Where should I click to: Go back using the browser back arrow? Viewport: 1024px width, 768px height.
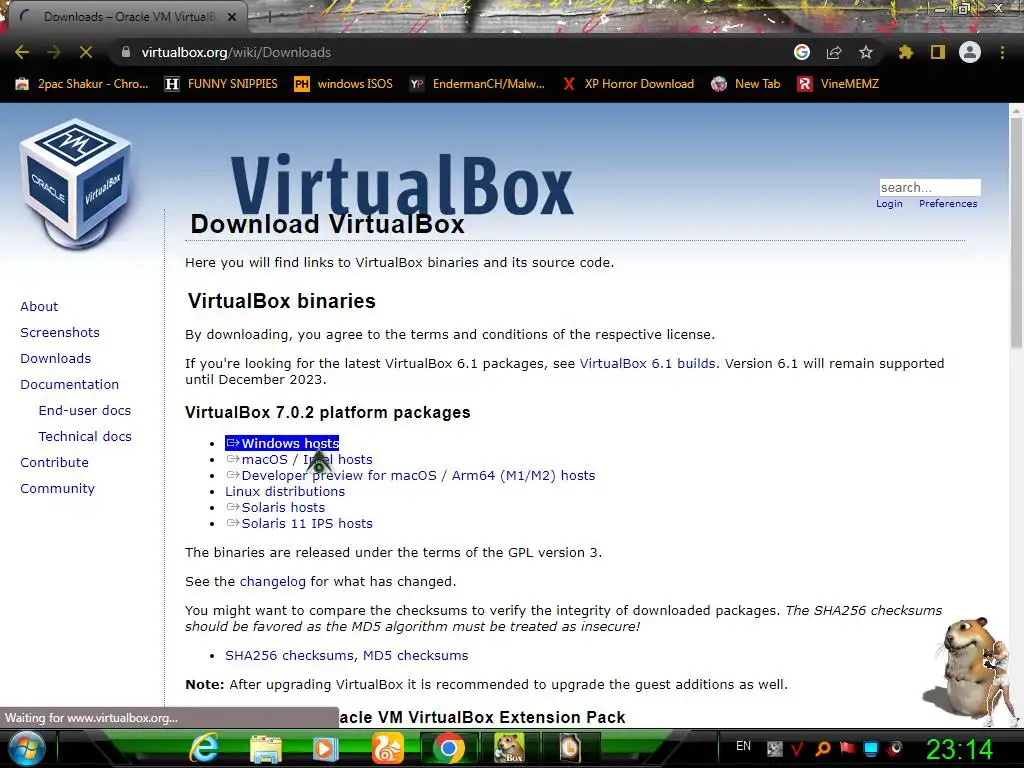coord(22,52)
